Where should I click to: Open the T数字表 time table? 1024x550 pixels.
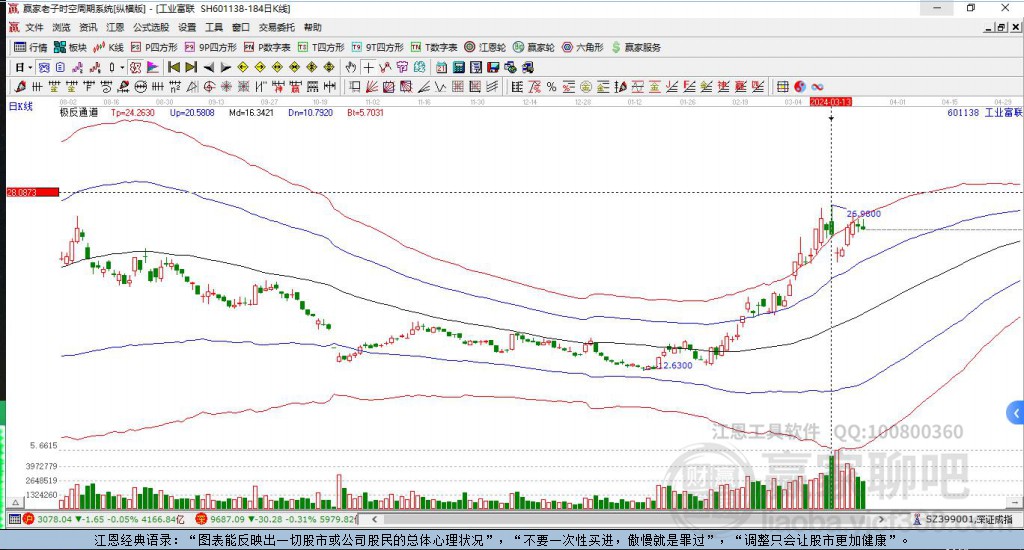[x=434, y=47]
